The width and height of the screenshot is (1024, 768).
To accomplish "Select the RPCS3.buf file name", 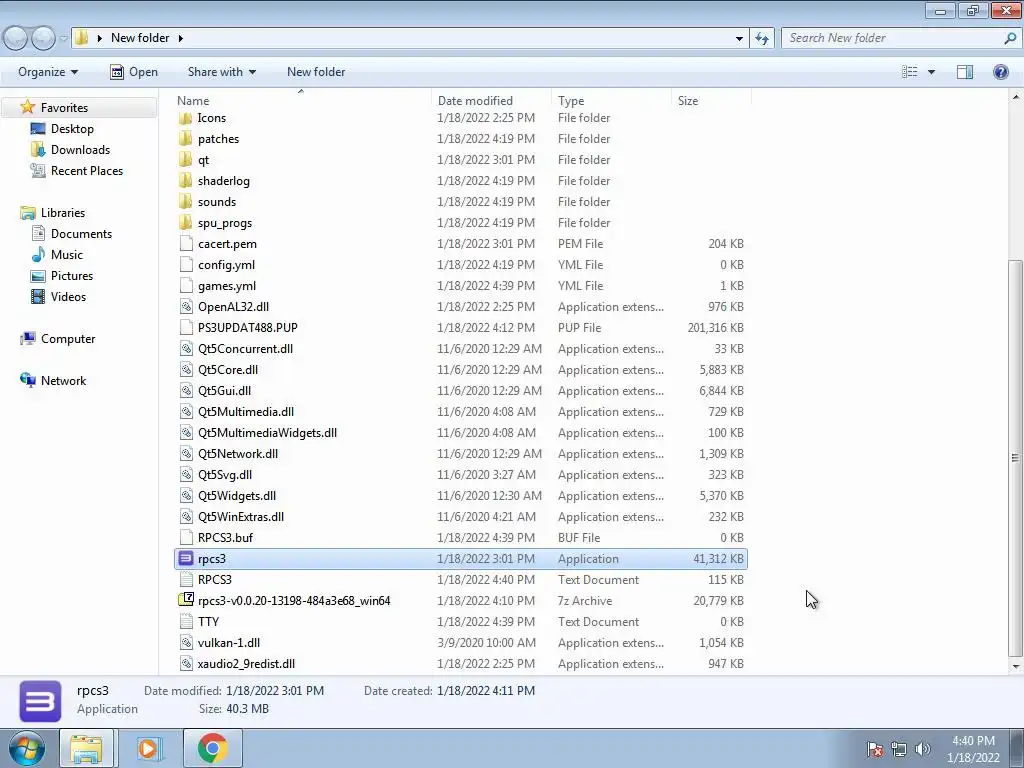I will [x=225, y=538].
